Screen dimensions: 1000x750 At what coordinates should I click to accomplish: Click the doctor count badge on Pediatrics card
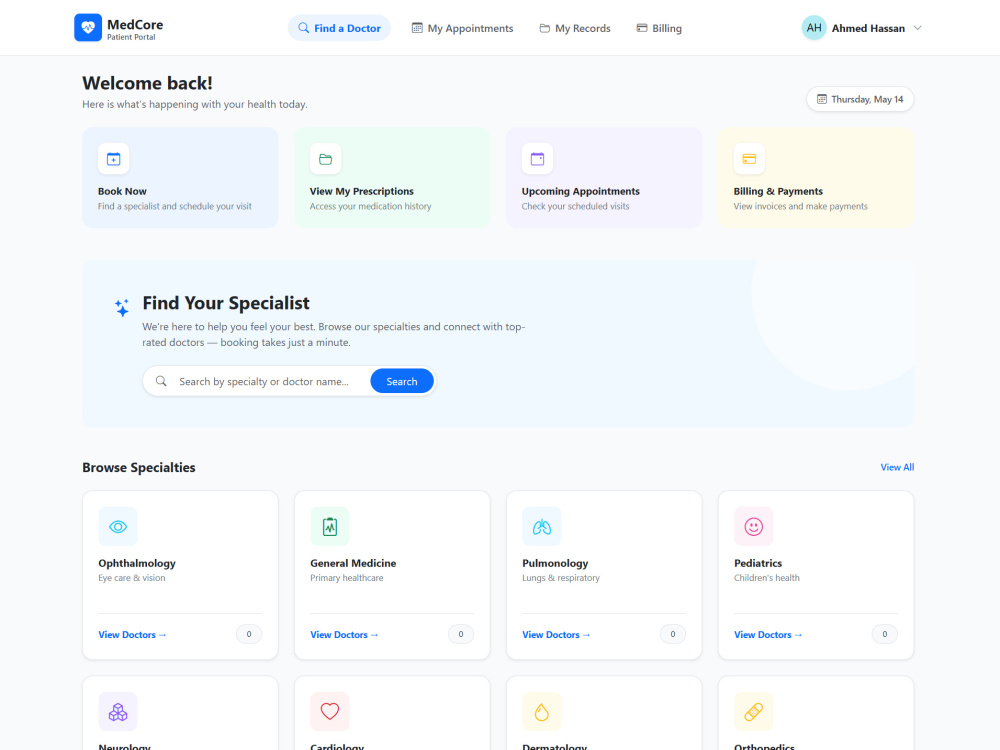tap(884, 634)
